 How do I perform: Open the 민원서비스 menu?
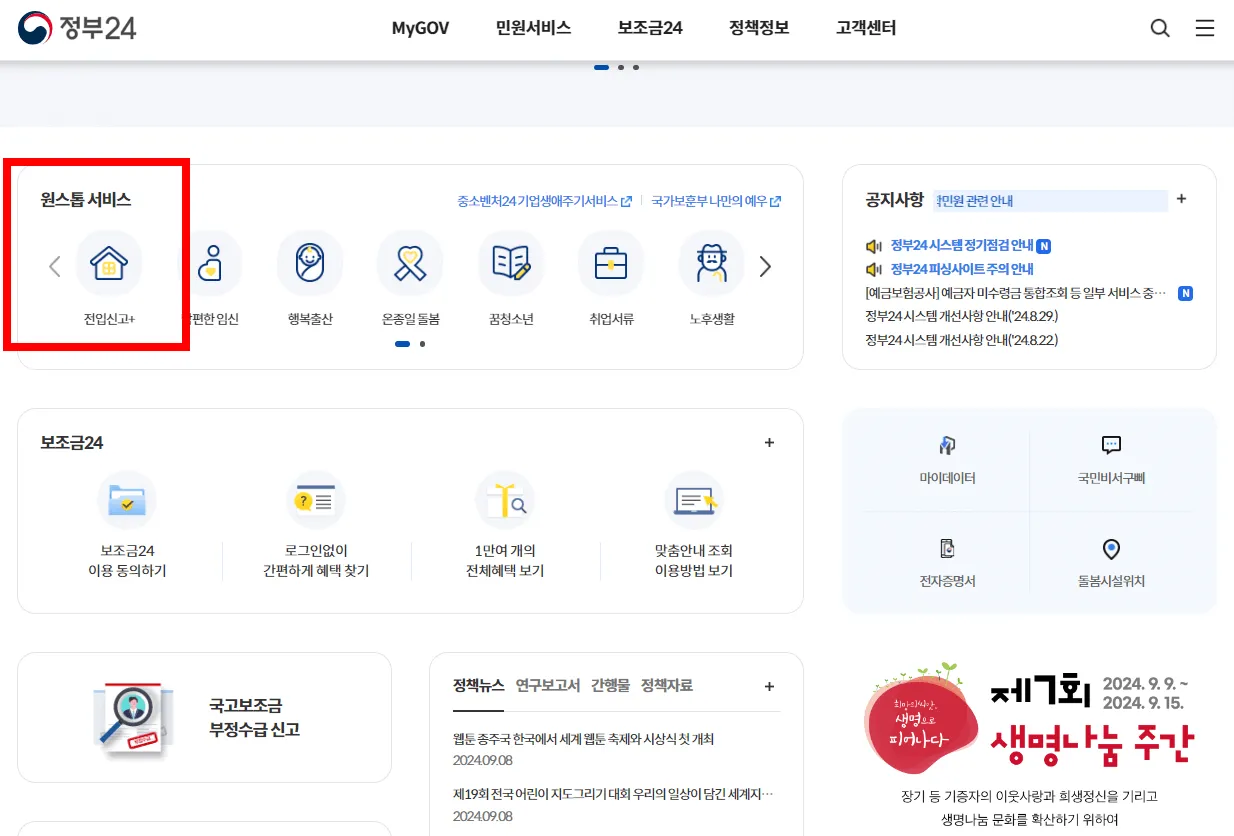(x=533, y=28)
